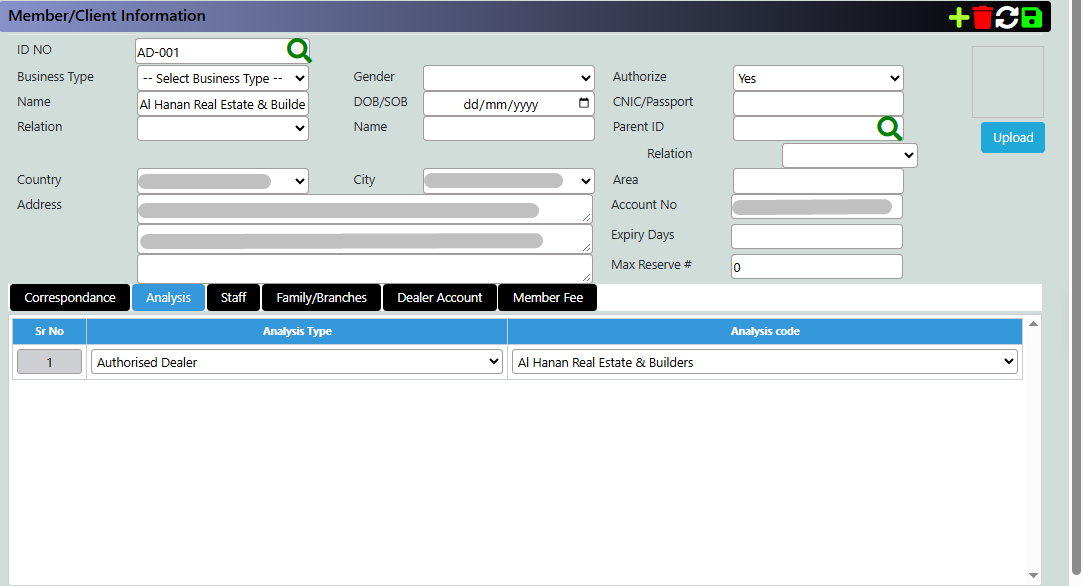Click the empty third Address text box

[365, 268]
